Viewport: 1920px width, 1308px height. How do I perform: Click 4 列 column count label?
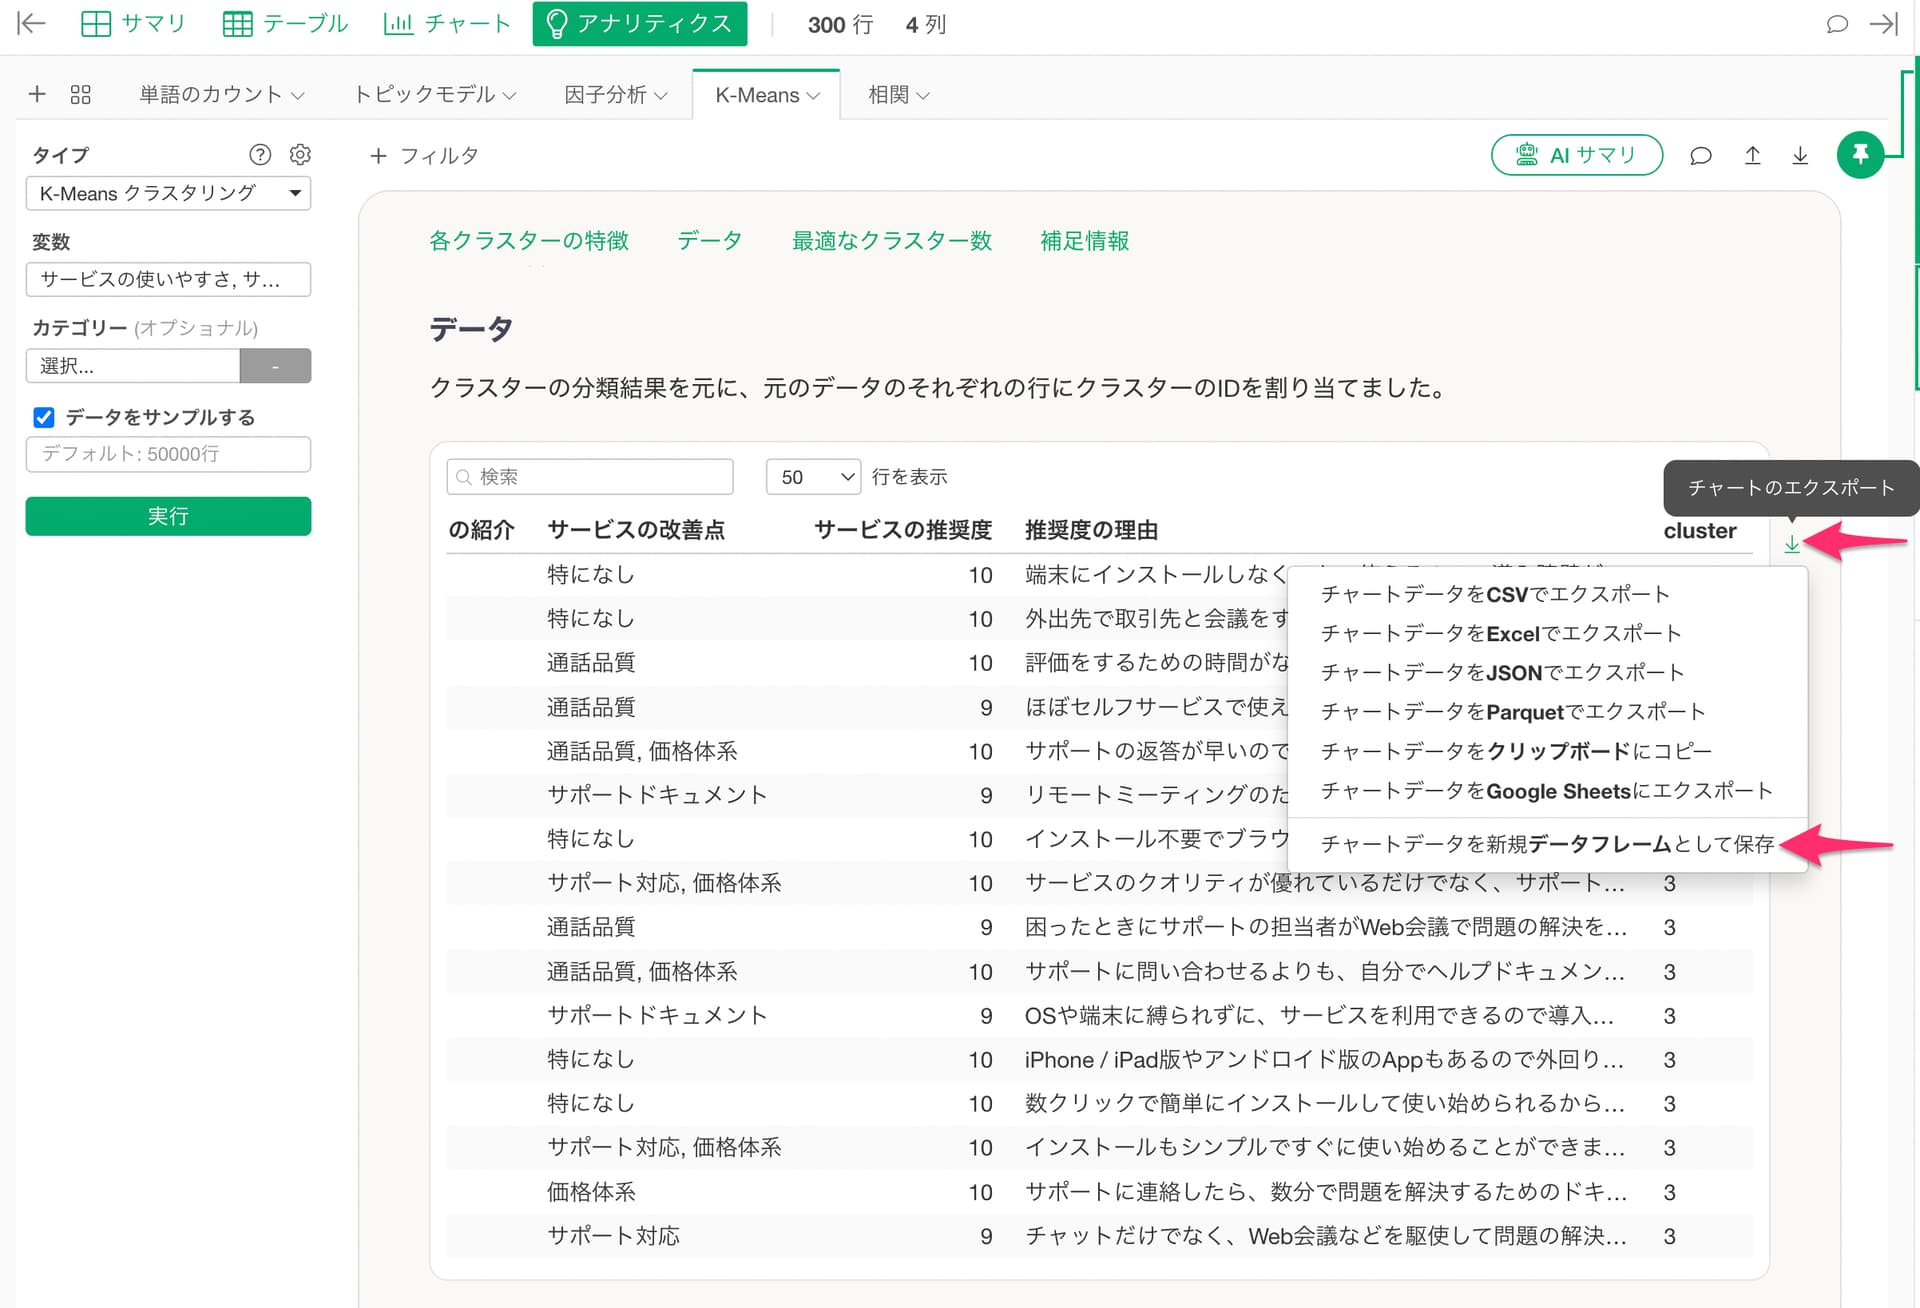pyautogui.click(x=926, y=24)
